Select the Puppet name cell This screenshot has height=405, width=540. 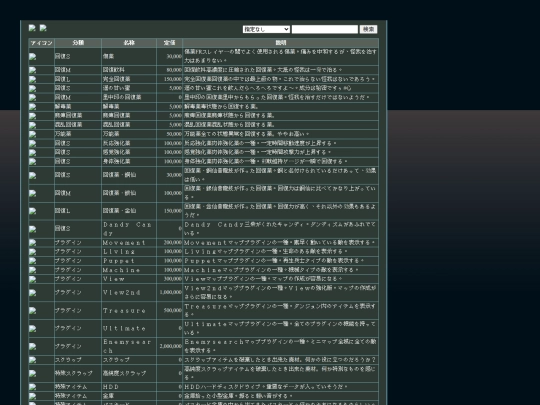129,261
